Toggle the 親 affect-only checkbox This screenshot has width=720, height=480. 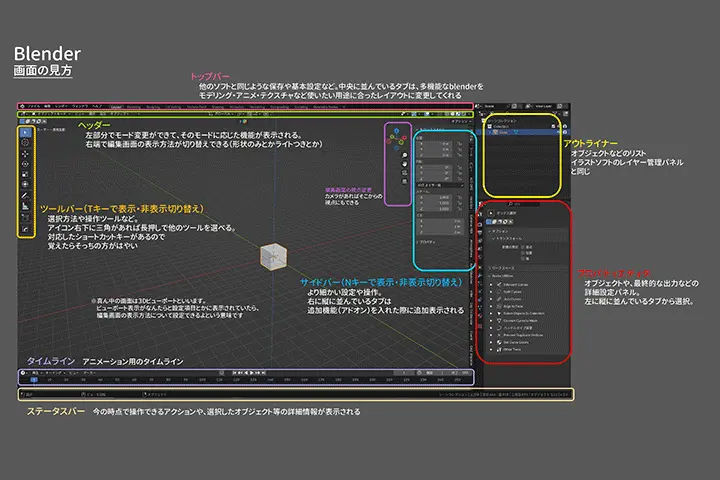tap(523, 259)
